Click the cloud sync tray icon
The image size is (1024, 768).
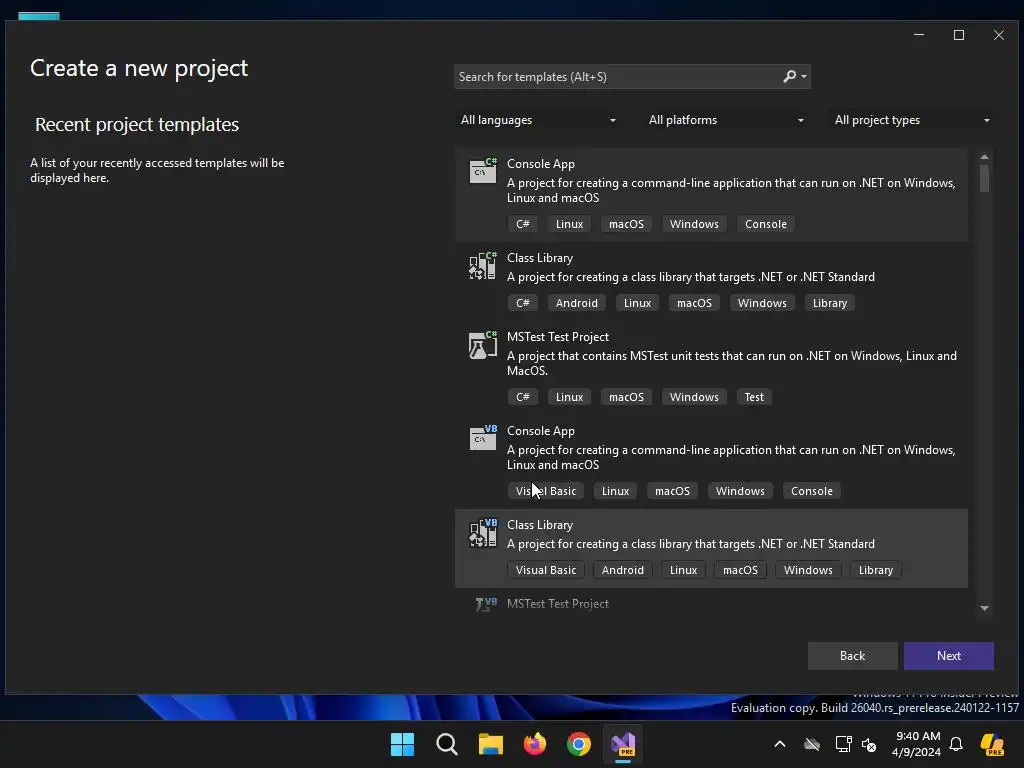(812, 744)
